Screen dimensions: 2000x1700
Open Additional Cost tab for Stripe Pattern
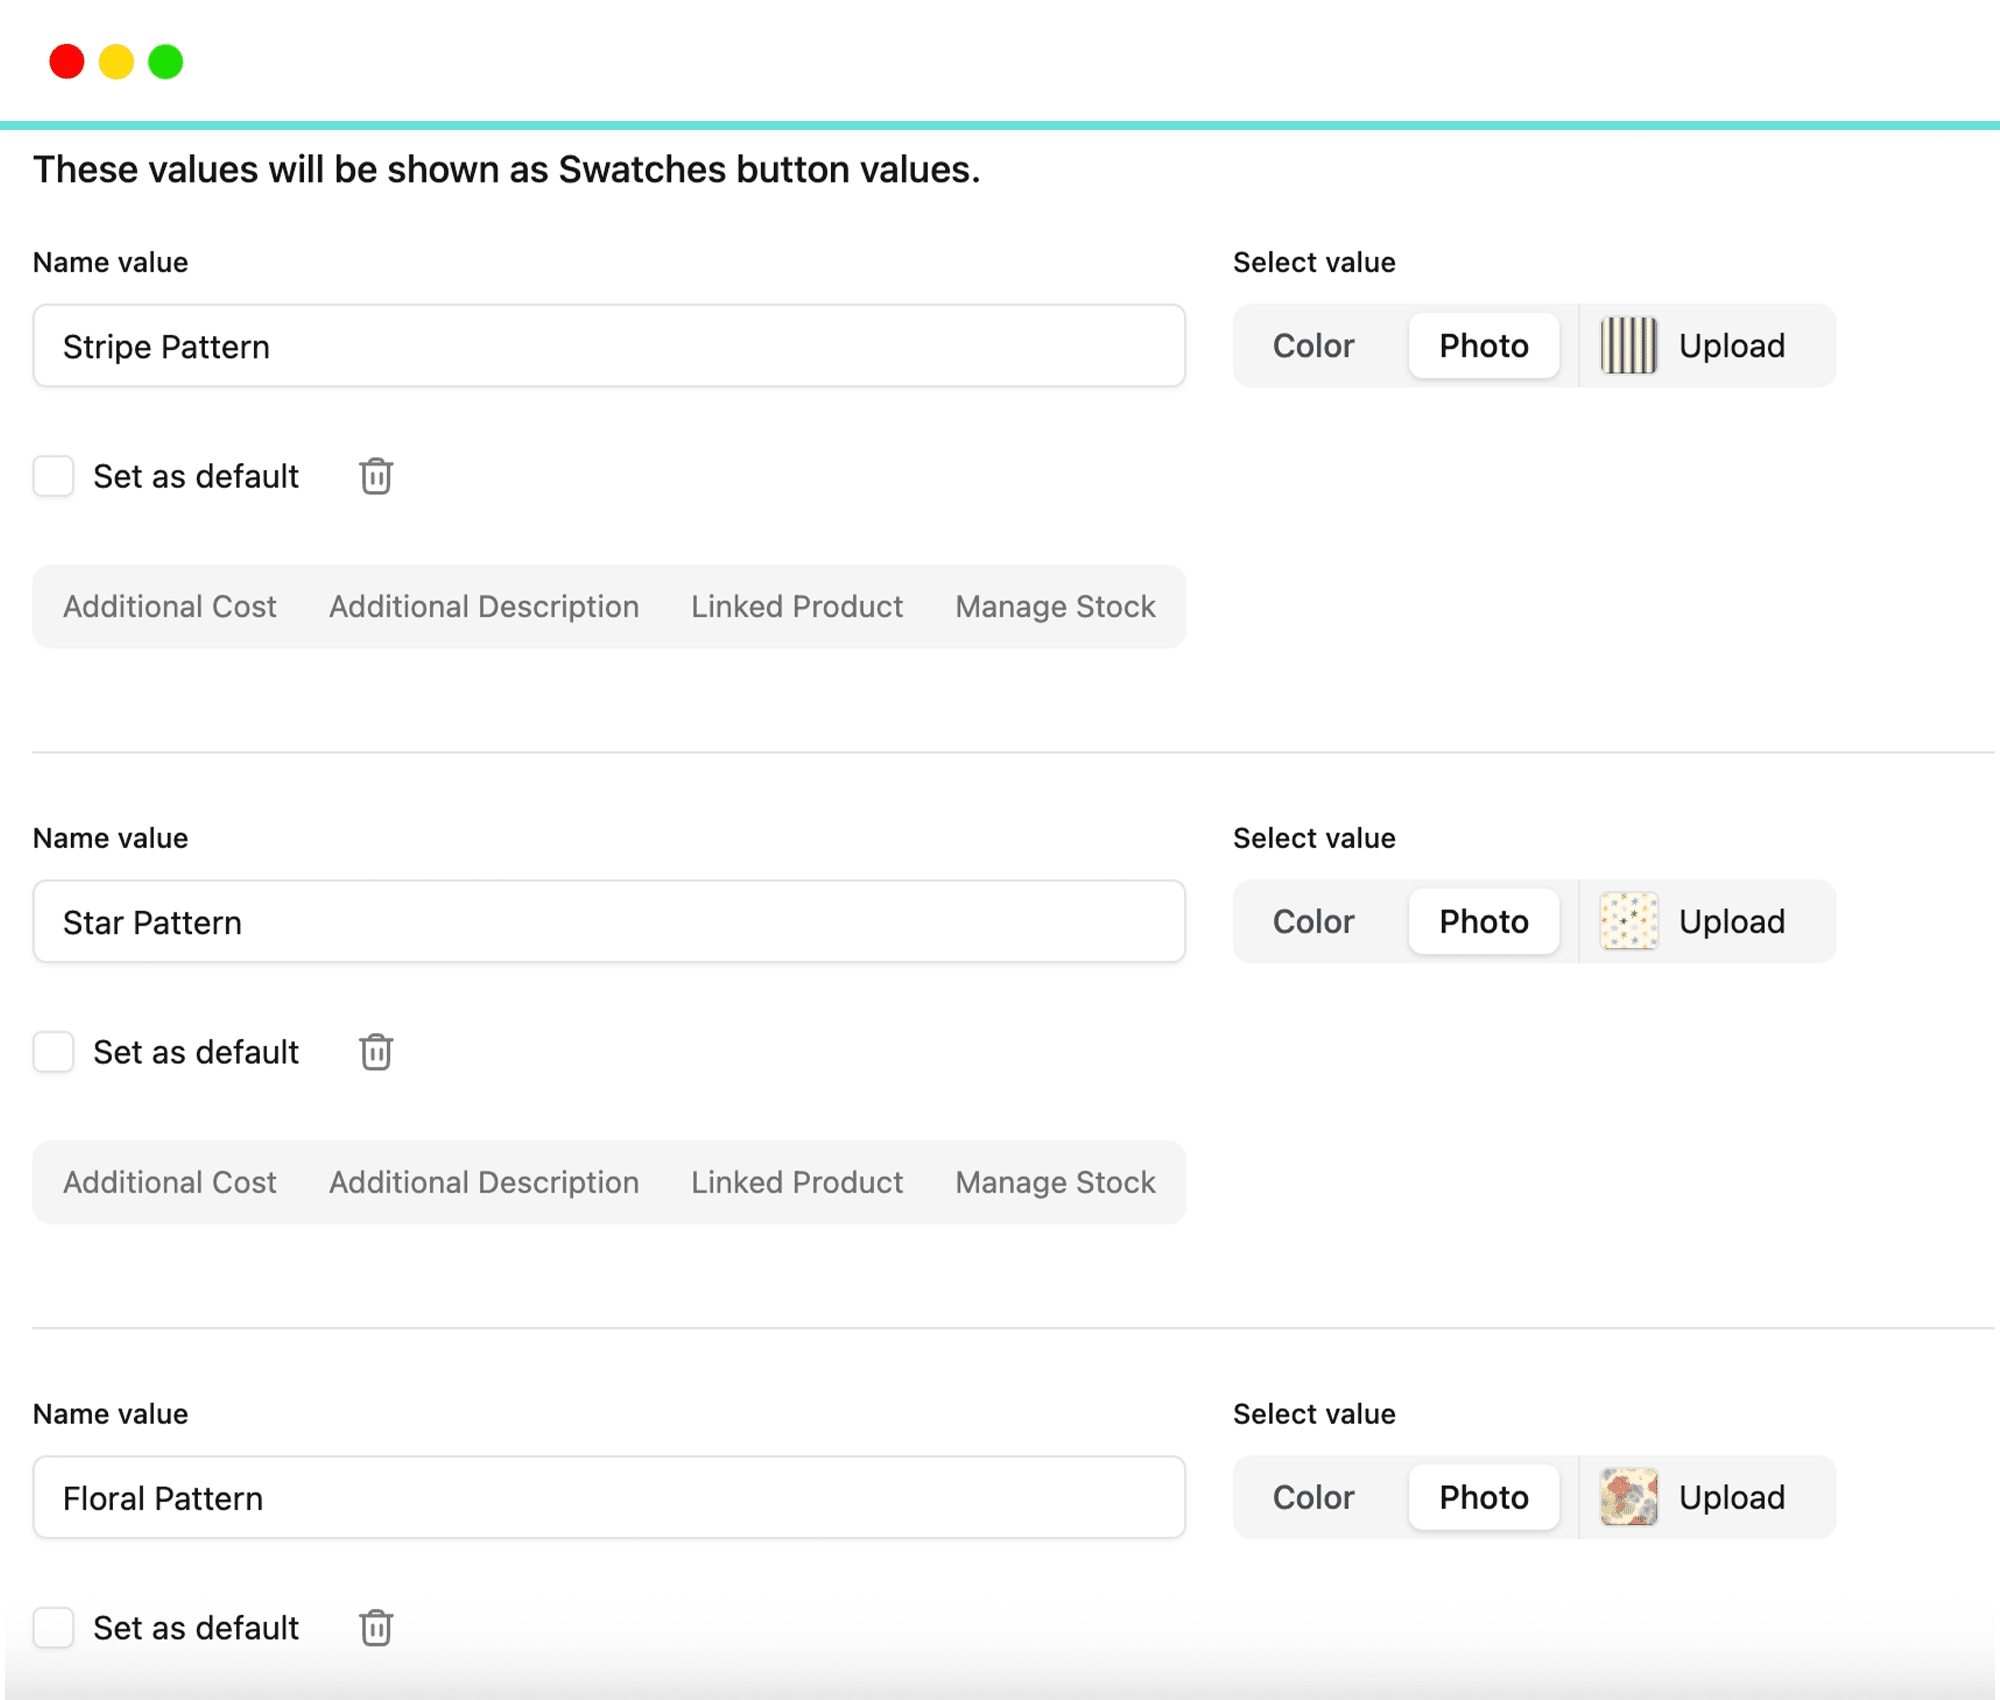click(170, 607)
